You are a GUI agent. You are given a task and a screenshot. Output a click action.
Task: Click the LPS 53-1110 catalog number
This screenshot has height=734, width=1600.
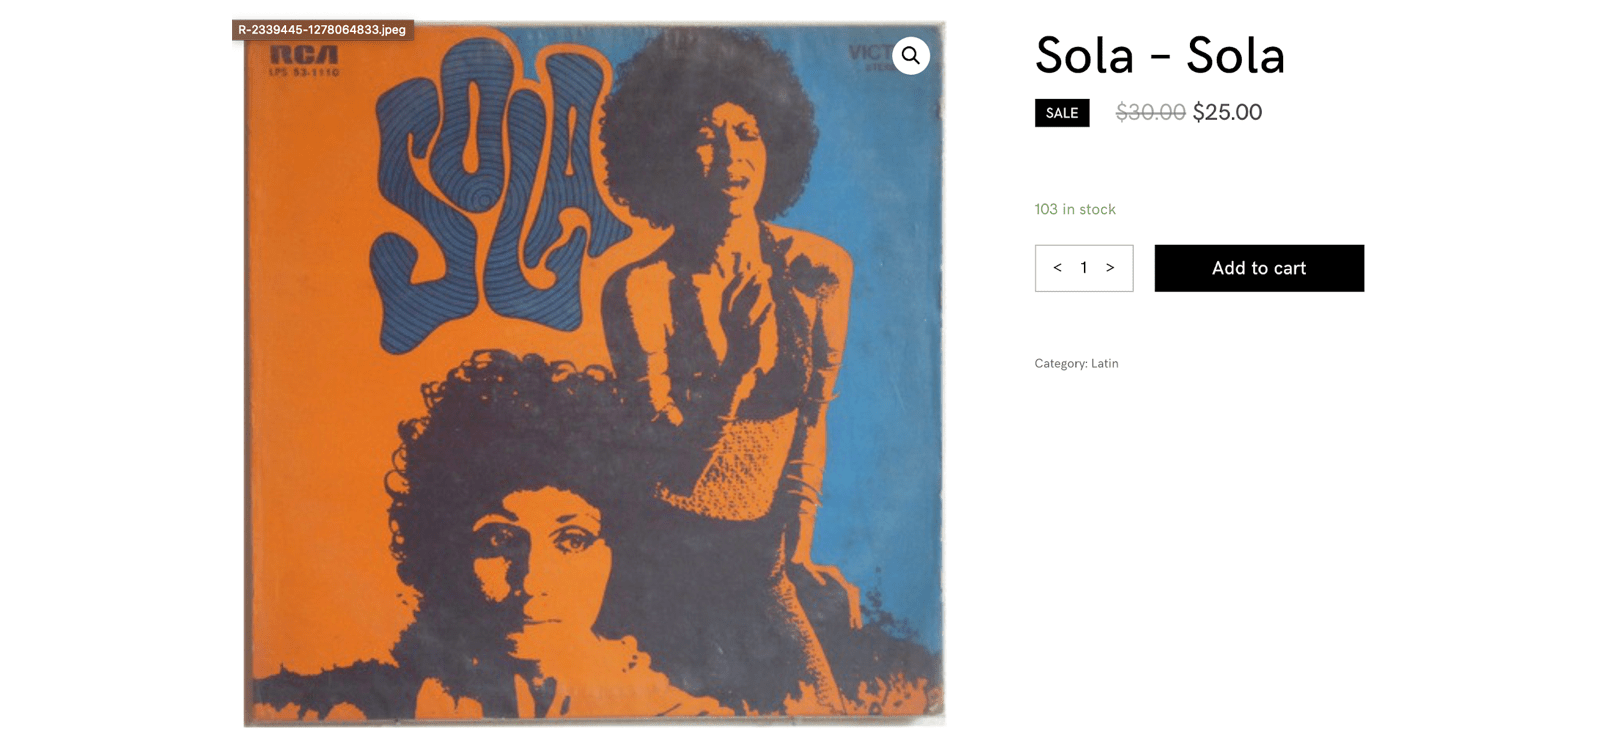(x=304, y=73)
